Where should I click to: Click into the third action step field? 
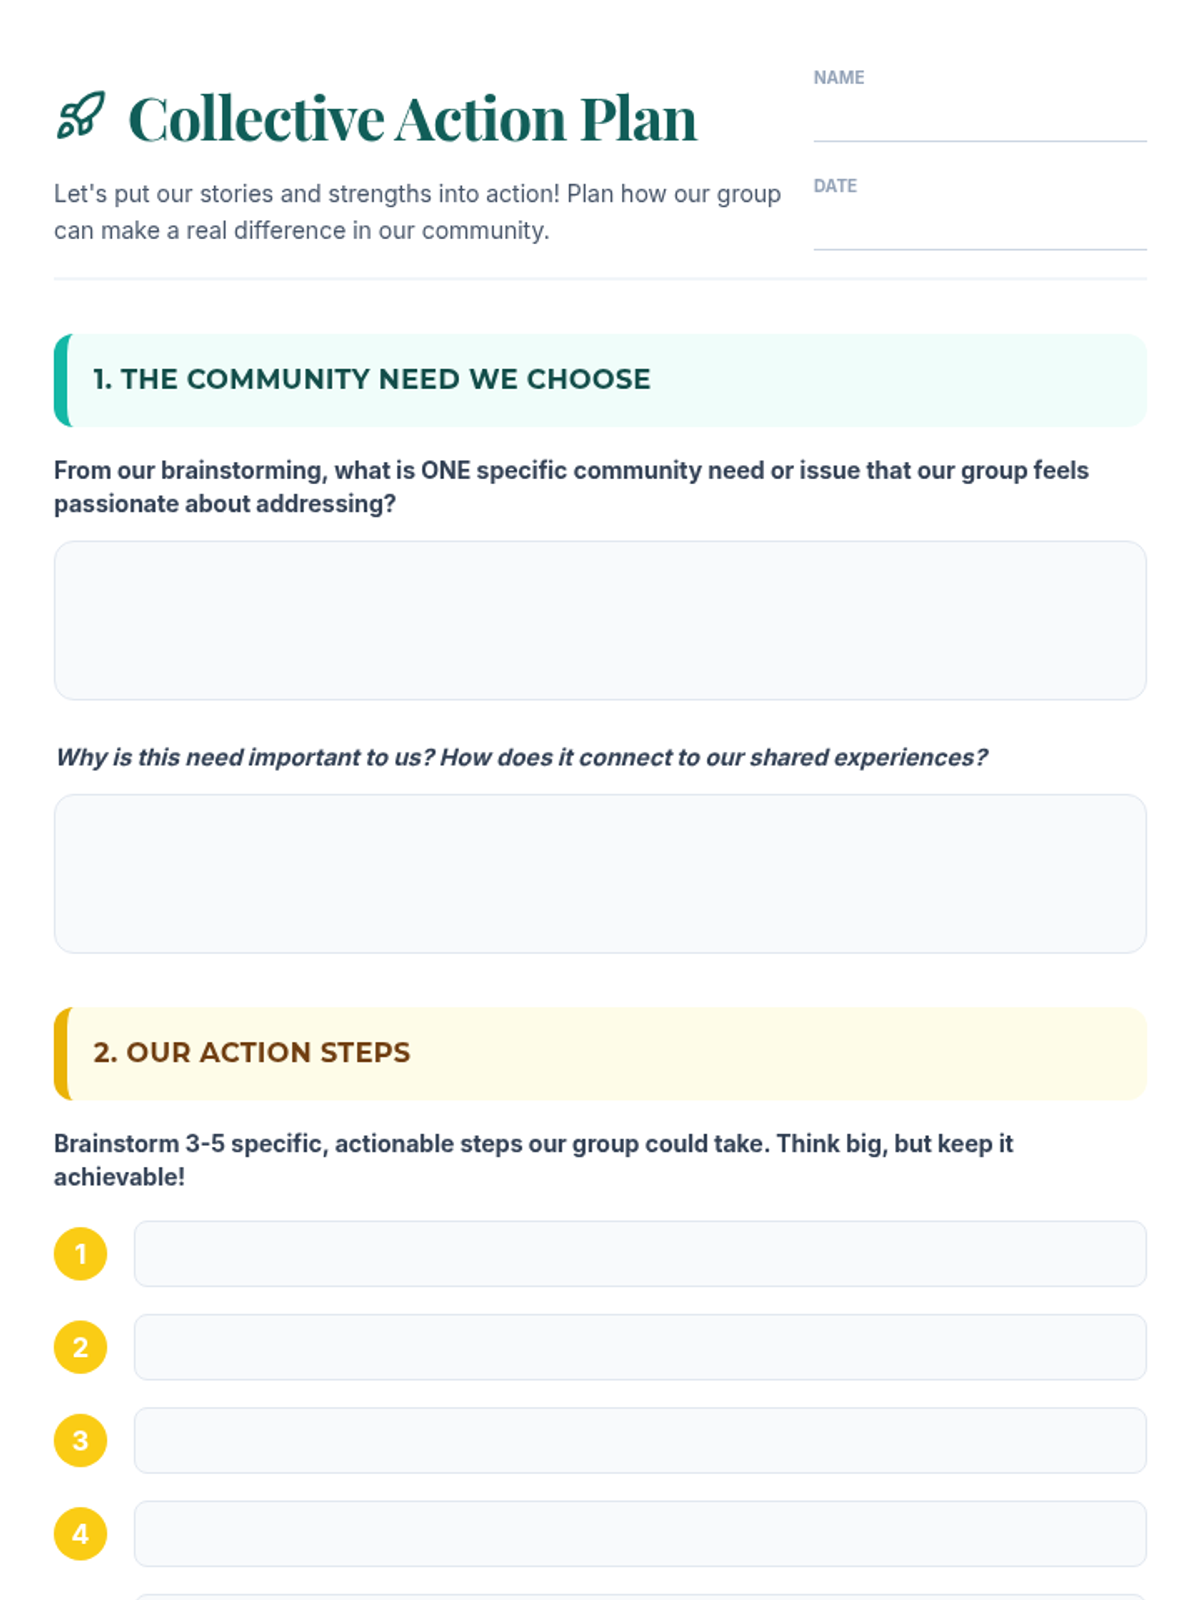[x=640, y=1440]
